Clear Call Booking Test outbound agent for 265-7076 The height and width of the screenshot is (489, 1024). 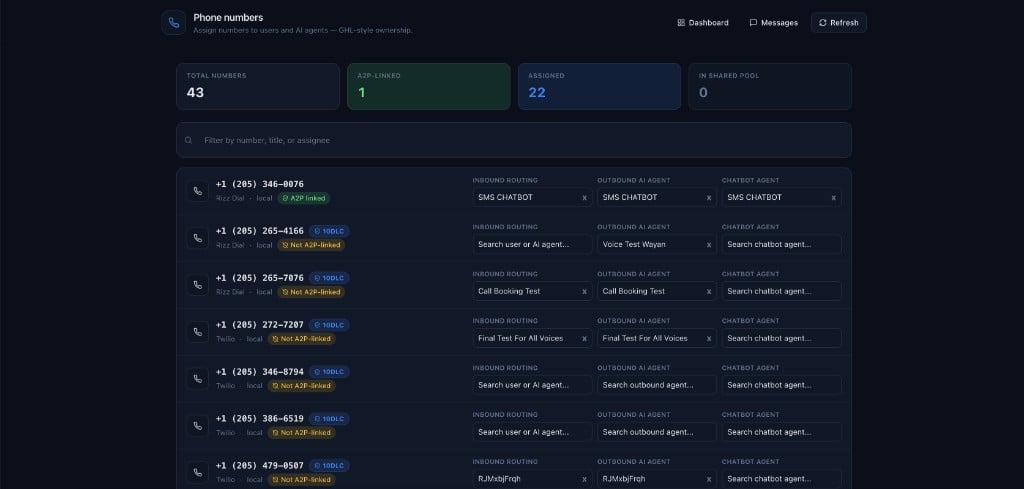click(x=709, y=292)
